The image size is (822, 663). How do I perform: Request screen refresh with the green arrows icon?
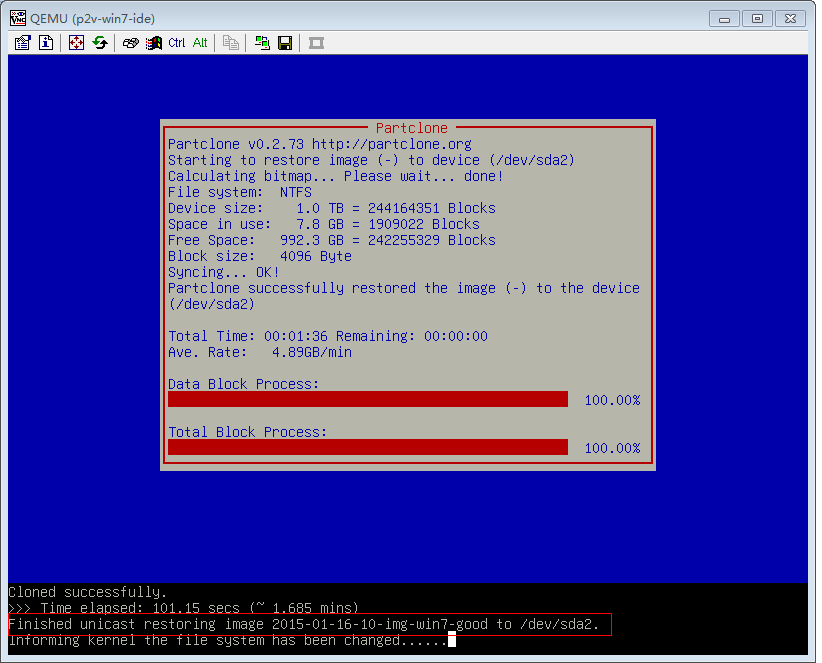click(100, 42)
